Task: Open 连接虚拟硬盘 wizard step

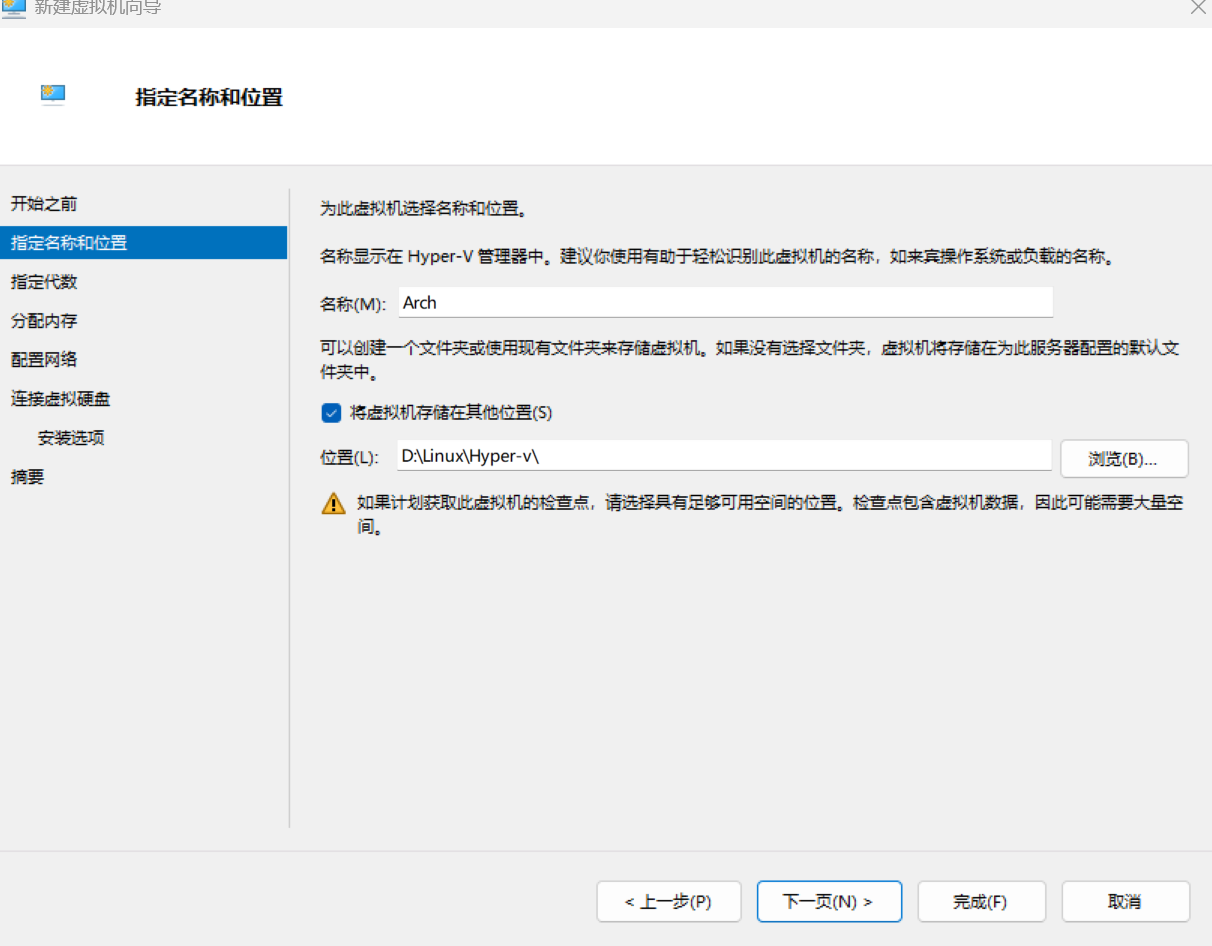Action: click(x=61, y=399)
